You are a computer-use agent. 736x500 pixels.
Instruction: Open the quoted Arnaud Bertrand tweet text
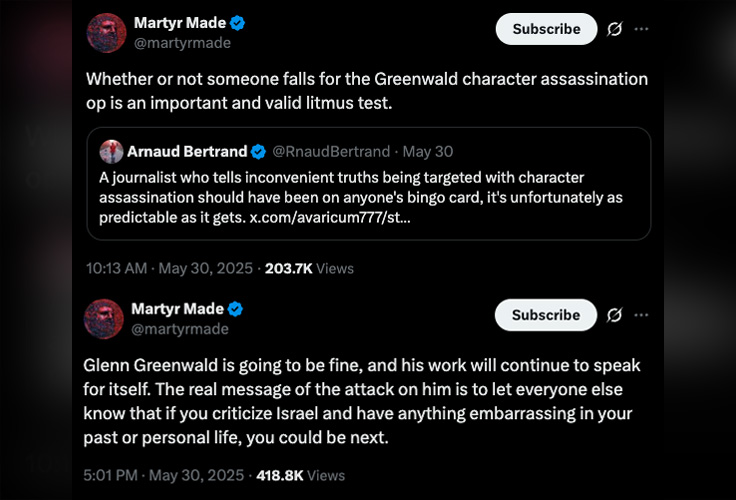pos(360,197)
